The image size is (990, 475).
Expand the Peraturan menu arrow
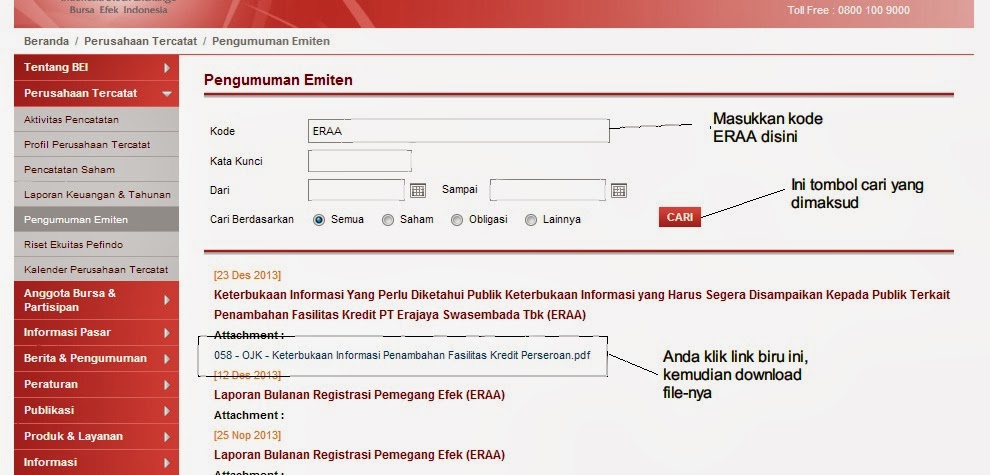click(x=167, y=384)
